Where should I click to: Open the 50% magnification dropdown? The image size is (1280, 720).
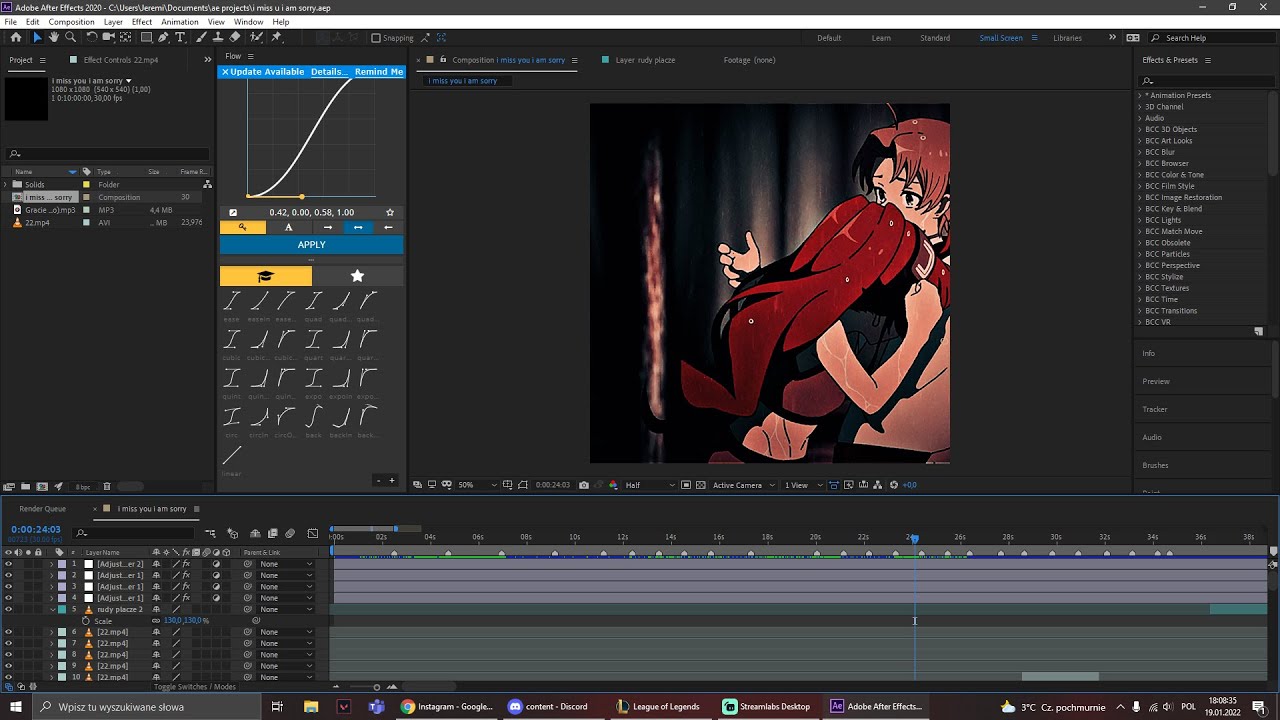[x=478, y=485]
